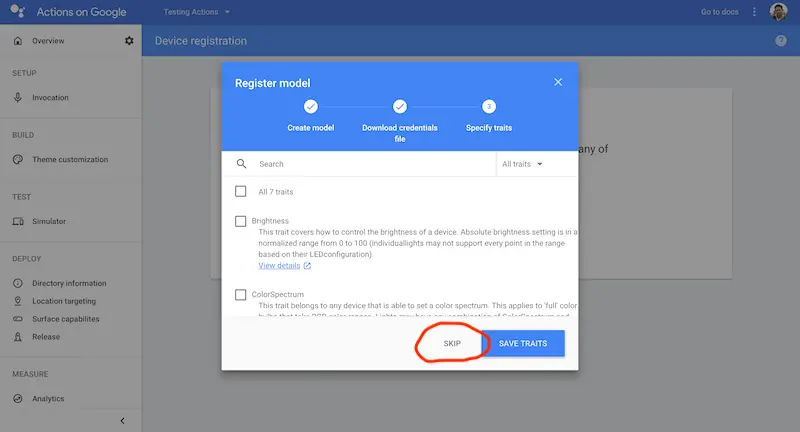Image resolution: width=800 pixels, height=432 pixels.
Task: Click the search magnifier icon in dialog
Action: point(242,164)
